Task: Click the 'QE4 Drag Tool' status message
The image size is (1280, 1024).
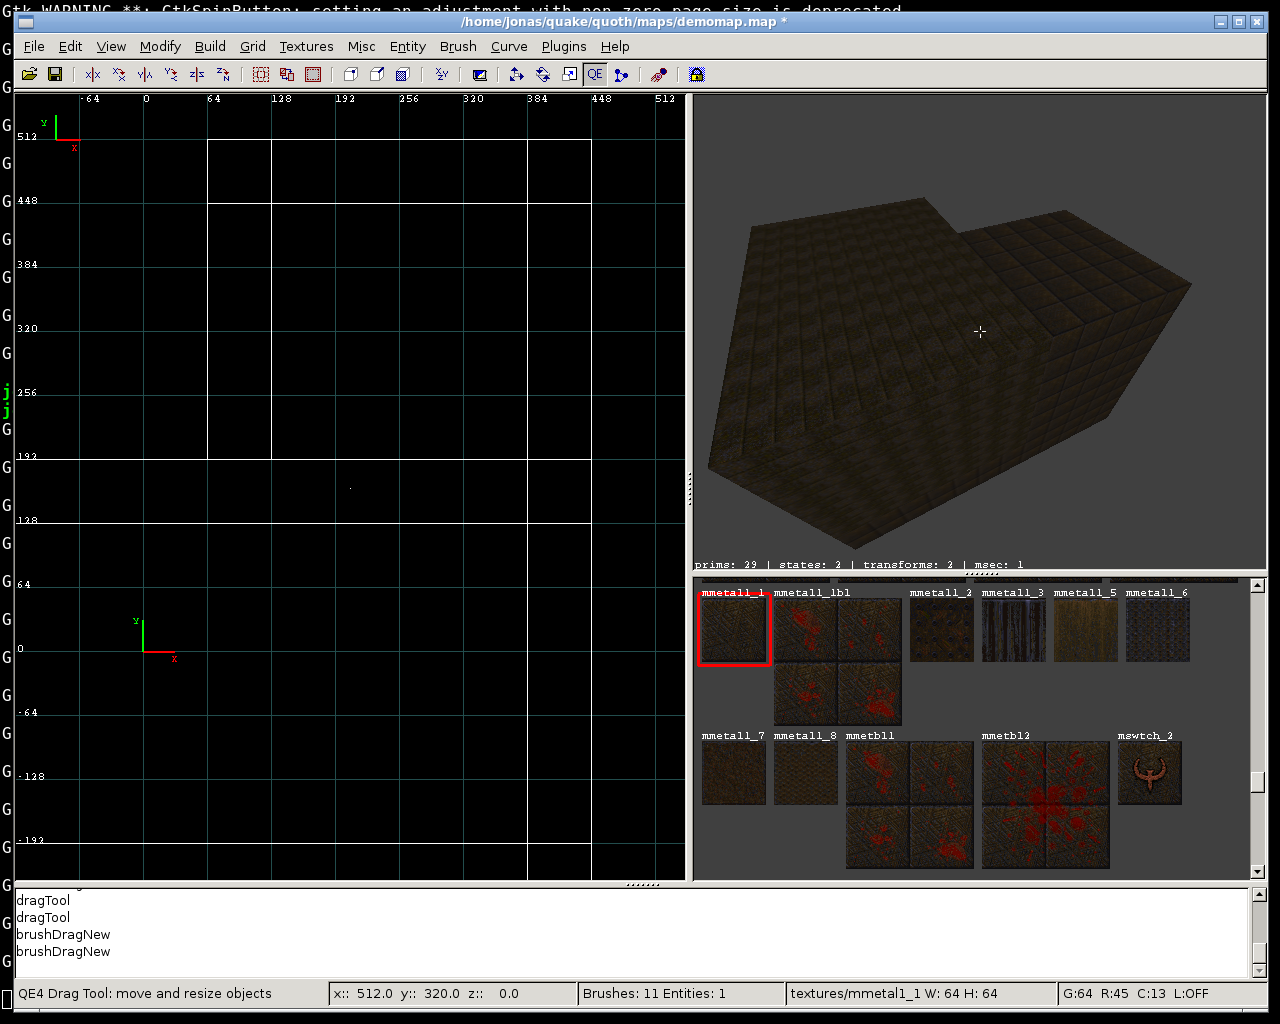Action: (145, 994)
